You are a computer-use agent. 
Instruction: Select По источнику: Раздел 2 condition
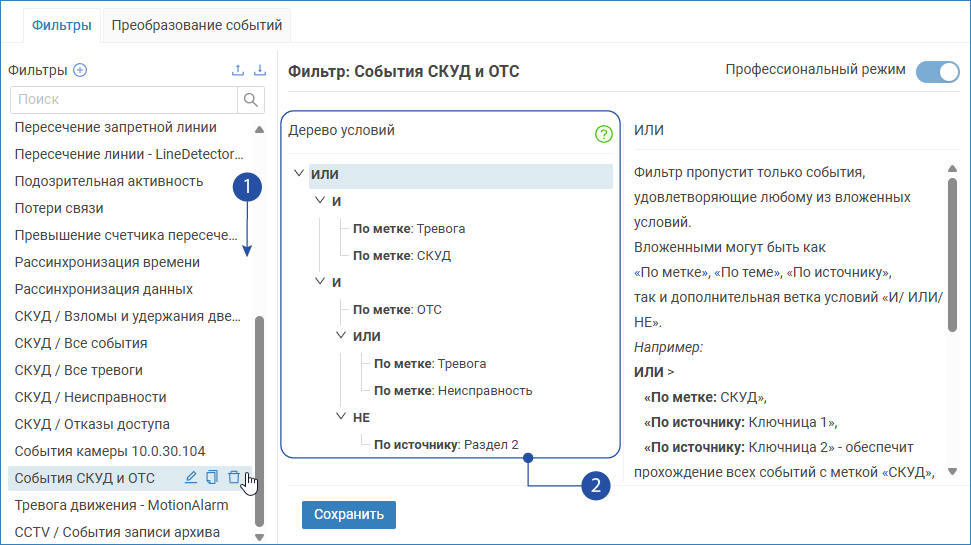pyautogui.click(x=446, y=444)
